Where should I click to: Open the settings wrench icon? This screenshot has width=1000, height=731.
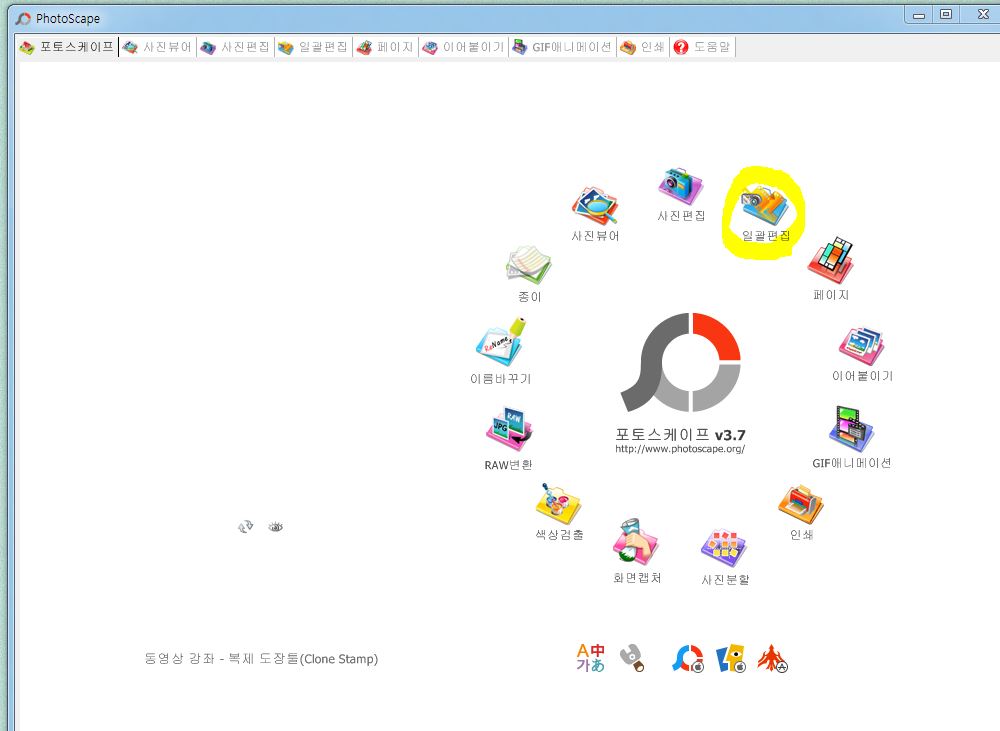632,658
